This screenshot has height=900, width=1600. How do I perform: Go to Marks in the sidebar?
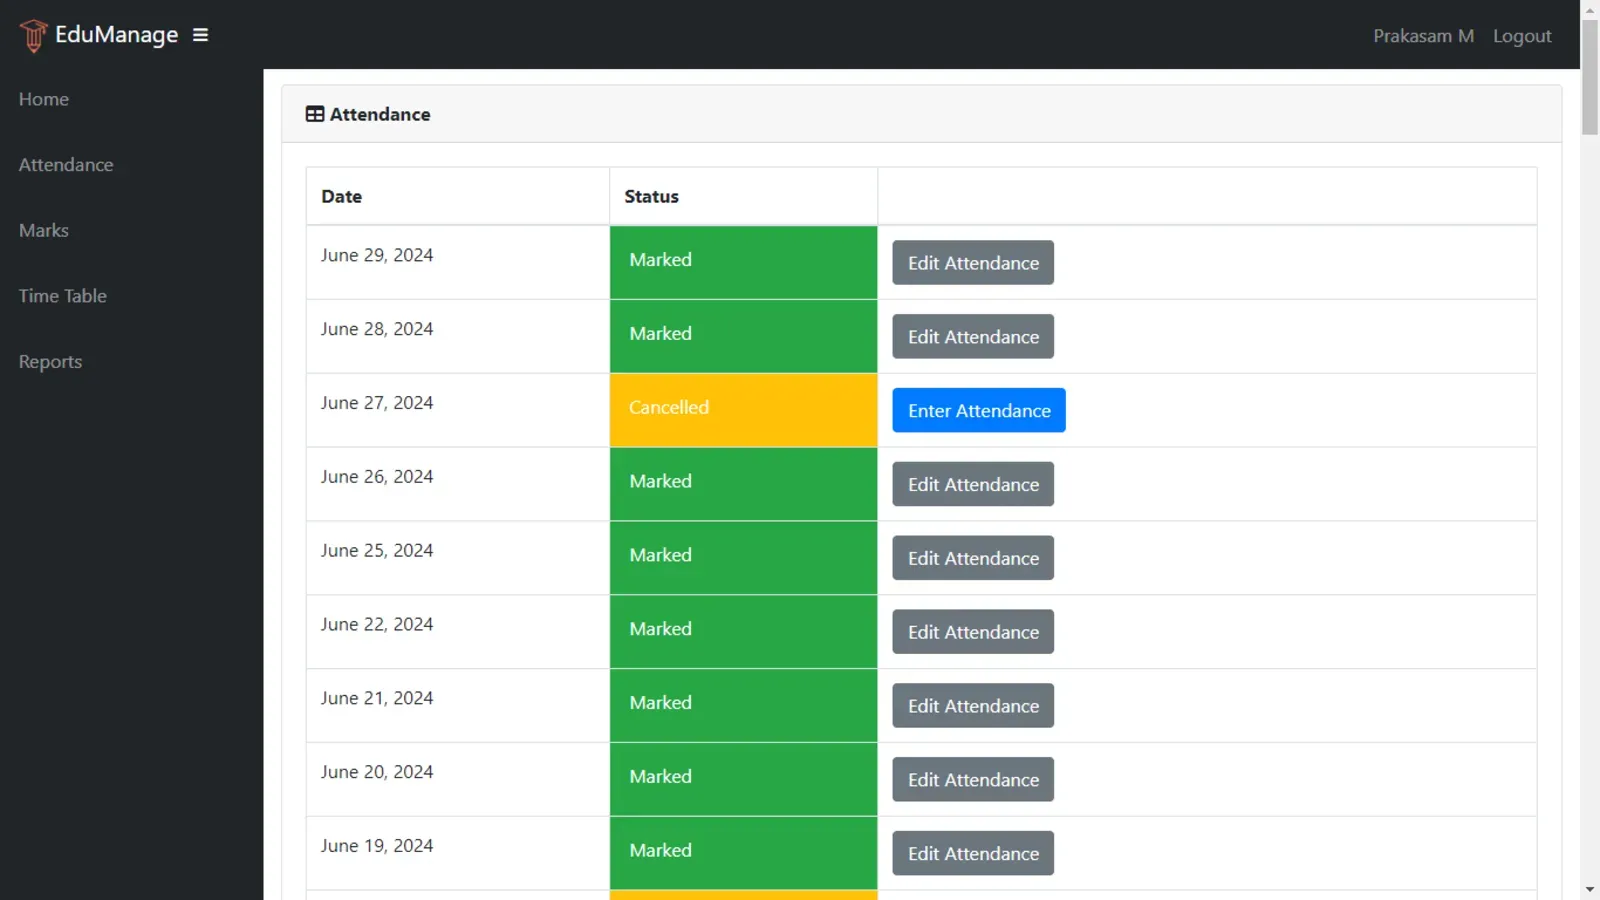click(44, 230)
